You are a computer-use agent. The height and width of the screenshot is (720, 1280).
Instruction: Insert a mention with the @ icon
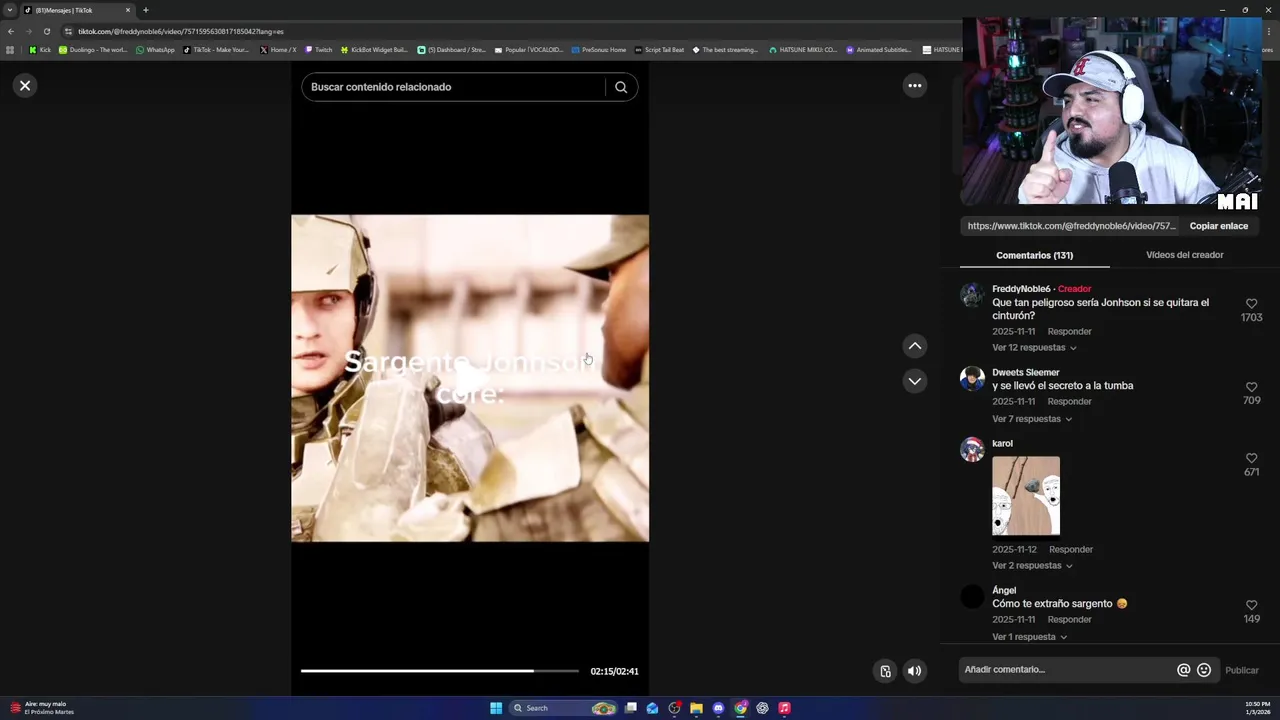[1183, 670]
